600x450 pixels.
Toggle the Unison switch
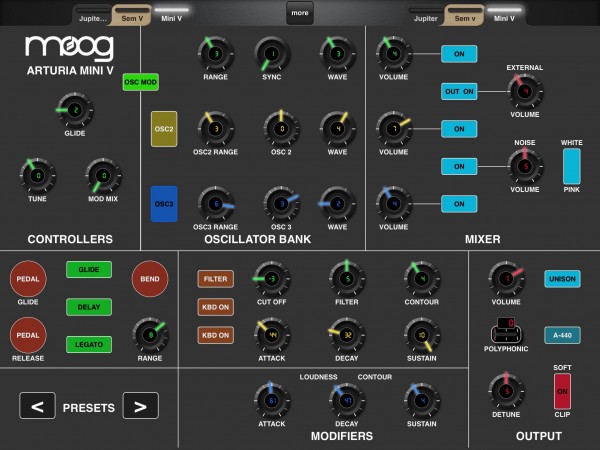click(x=562, y=279)
